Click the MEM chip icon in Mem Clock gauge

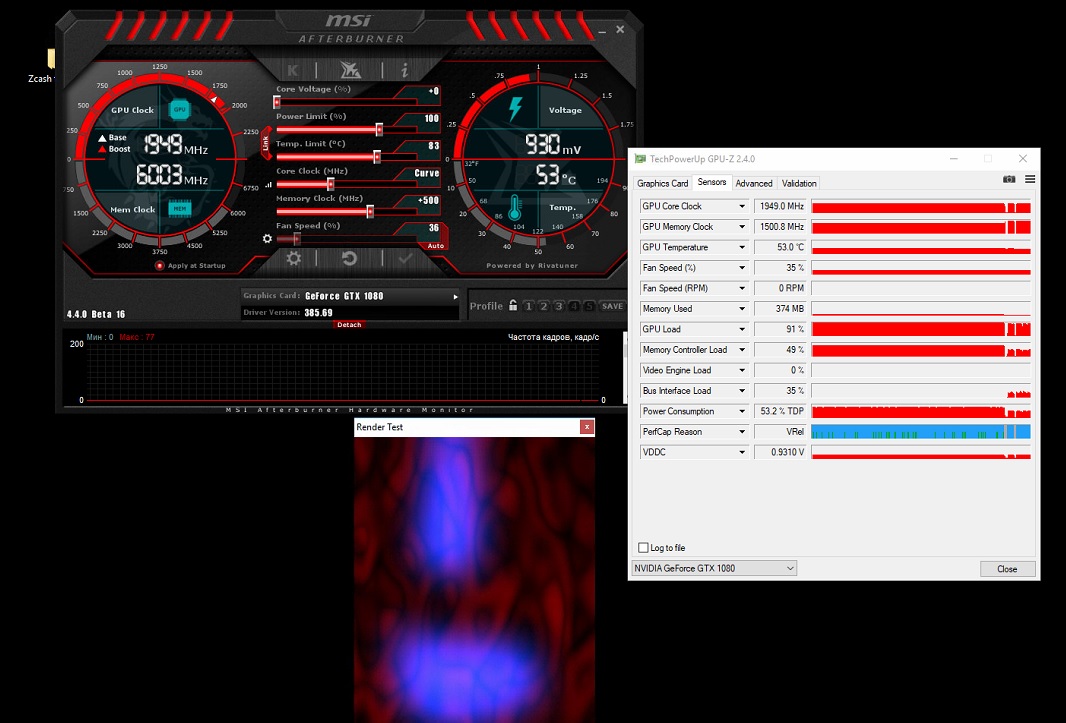[179, 209]
